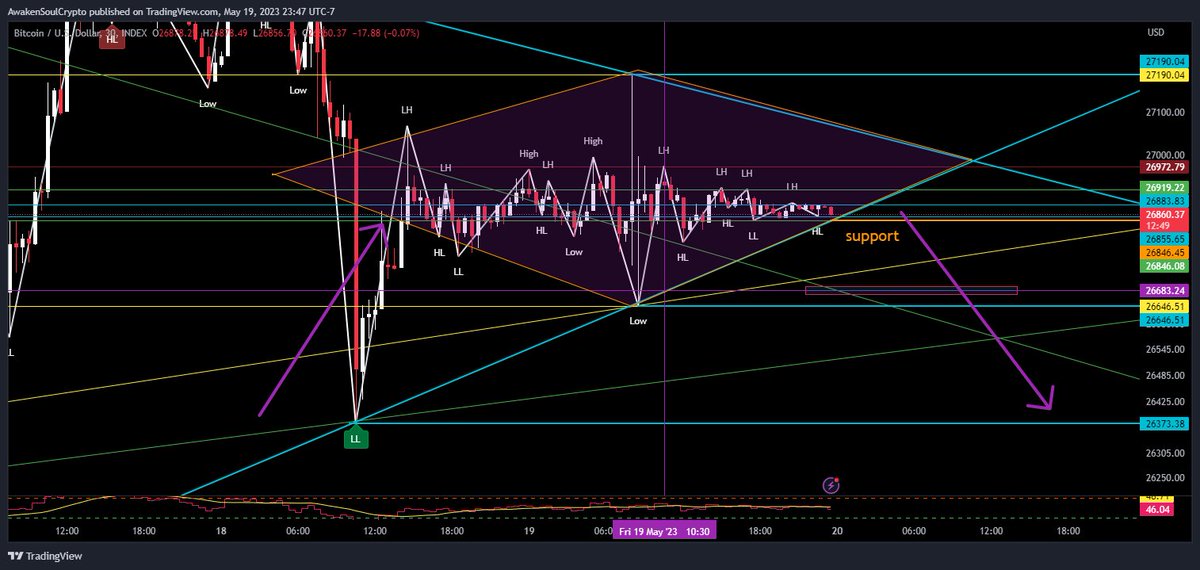The height and width of the screenshot is (570, 1200).
Task: Click the Fri 19 May '23 10:30 time marker
Action: (664, 532)
